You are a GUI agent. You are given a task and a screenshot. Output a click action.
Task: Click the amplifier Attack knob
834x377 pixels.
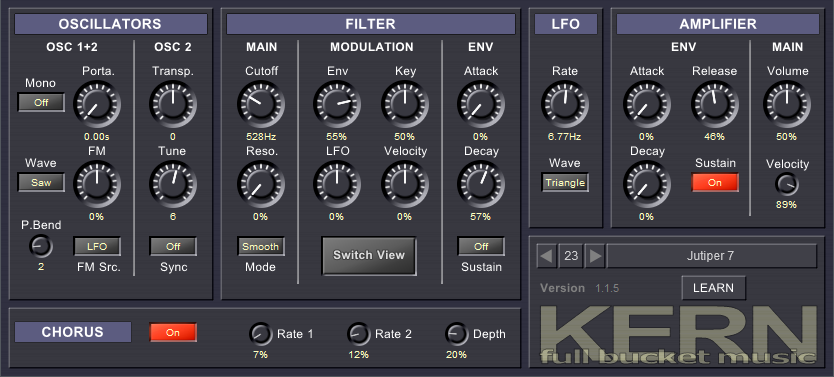(x=647, y=104)
